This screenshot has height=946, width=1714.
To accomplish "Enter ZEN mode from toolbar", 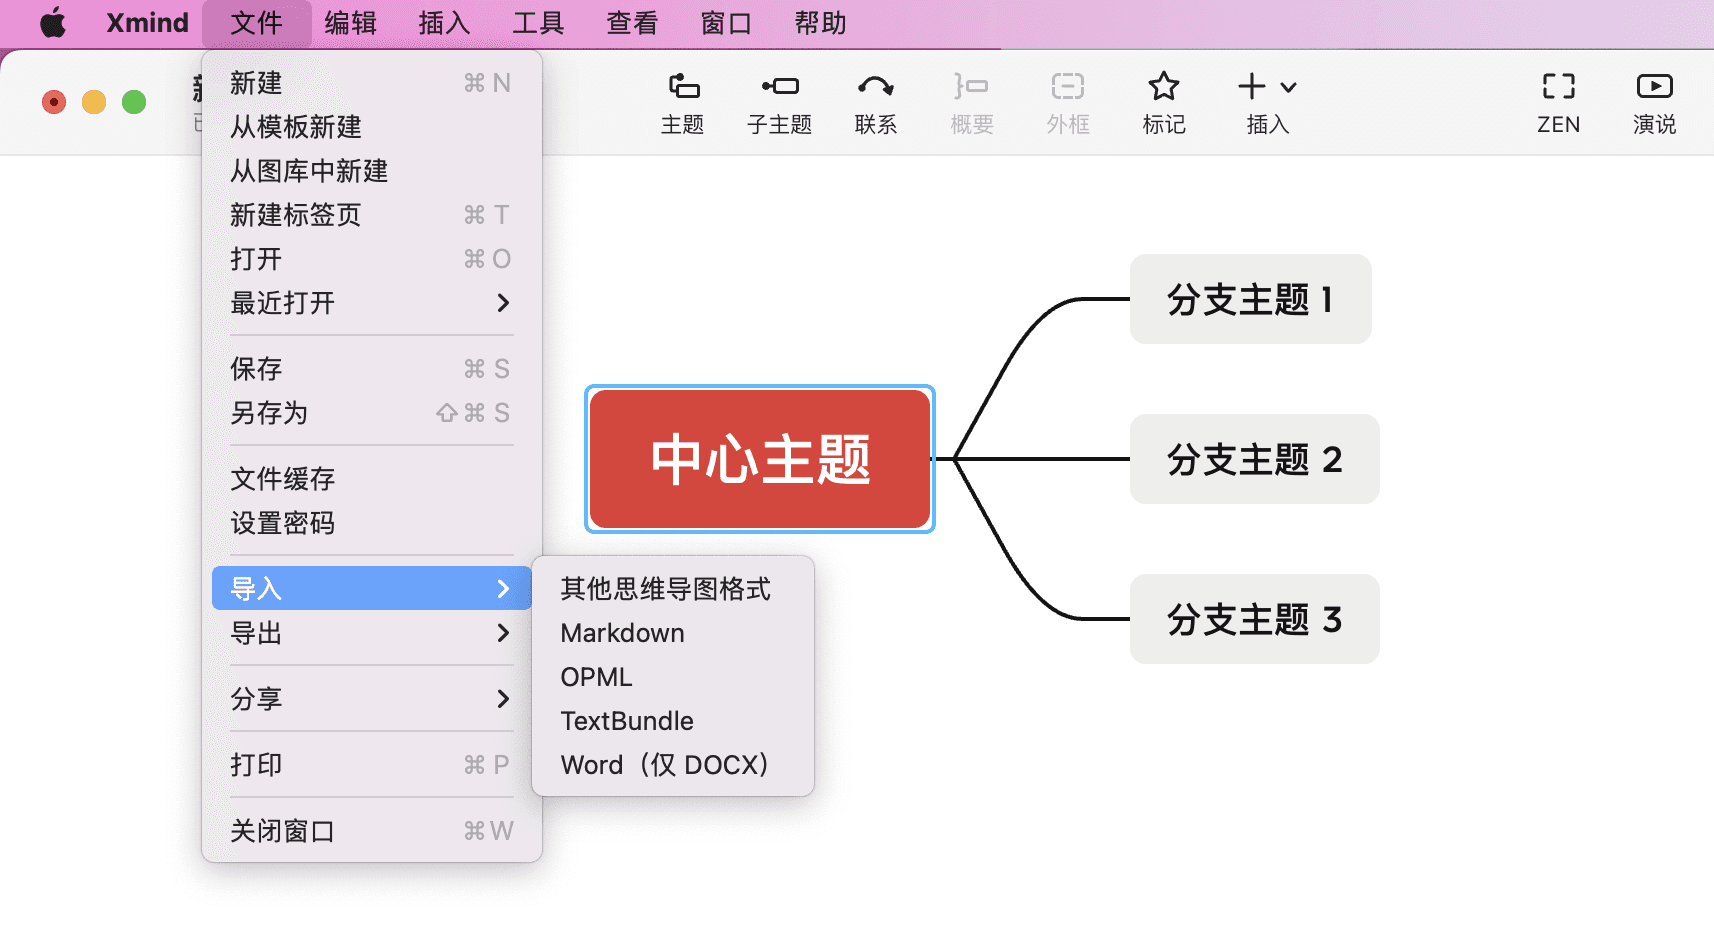I will click(x=1558, y=102).
